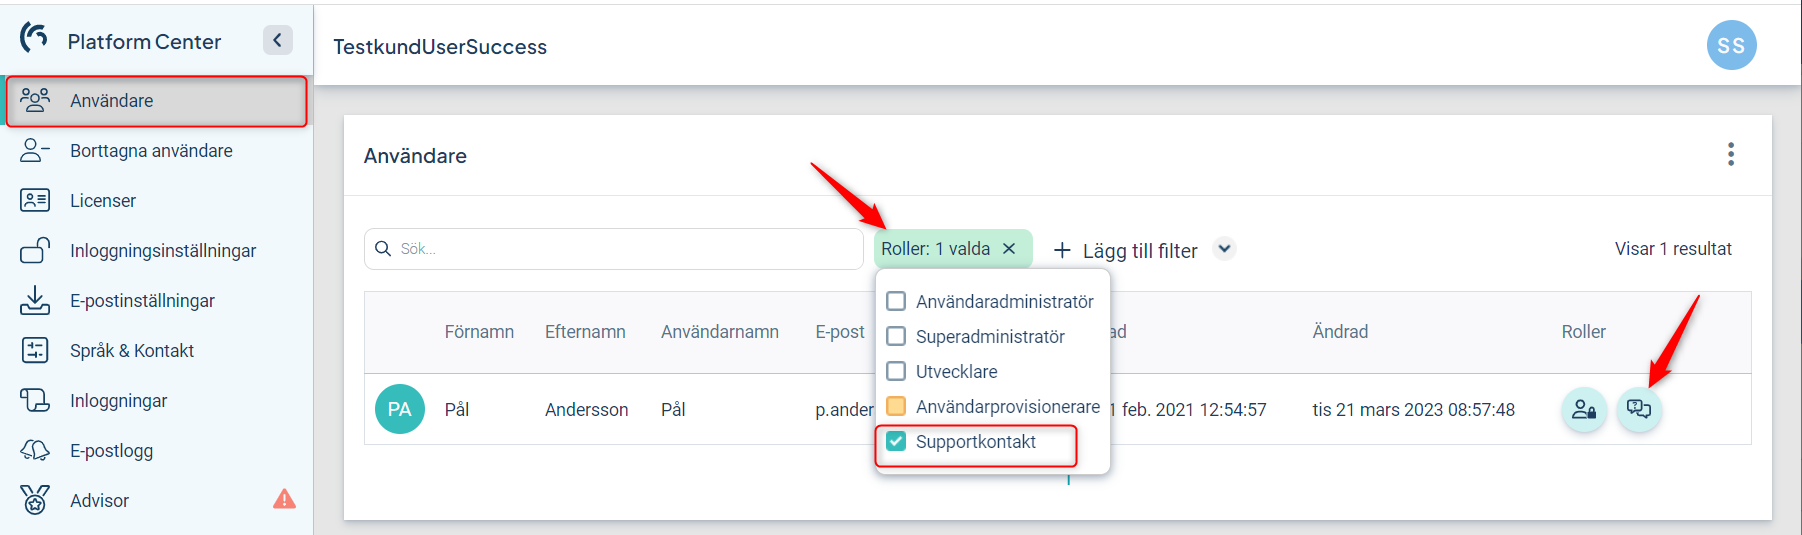Uncheck the Supportkontakt checkbox
This screenshot has width=1802, height=535.
click(896, 441)
